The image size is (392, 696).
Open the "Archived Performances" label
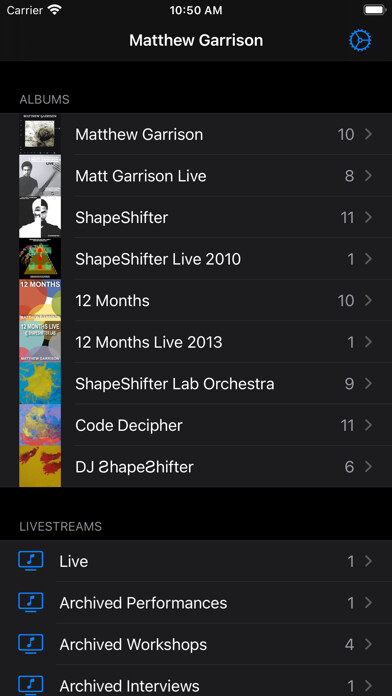(x=143, y=603)
